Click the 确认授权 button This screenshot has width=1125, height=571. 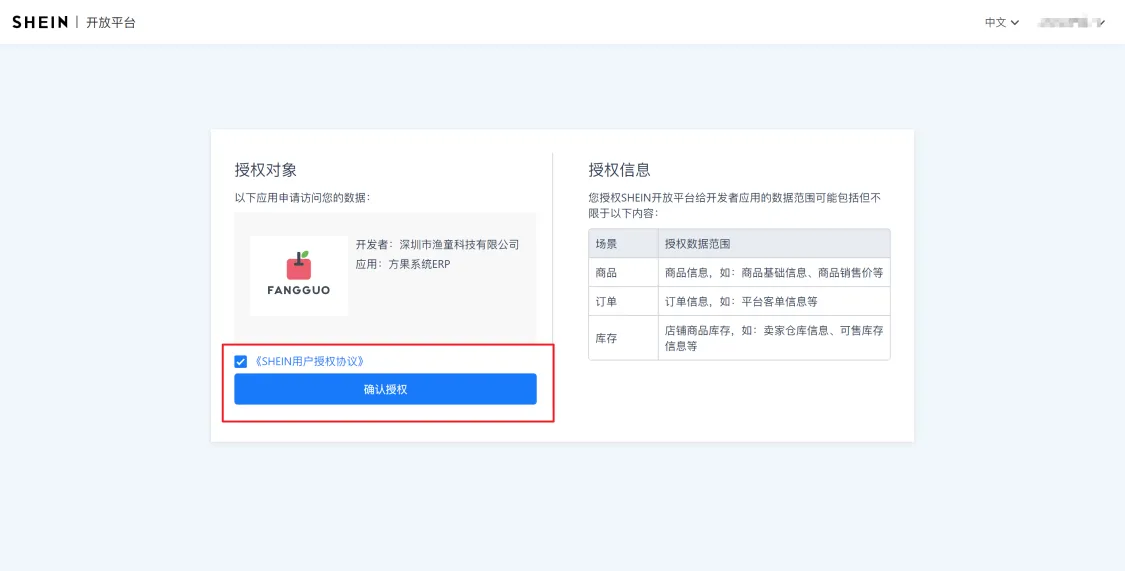click(385, 390)
